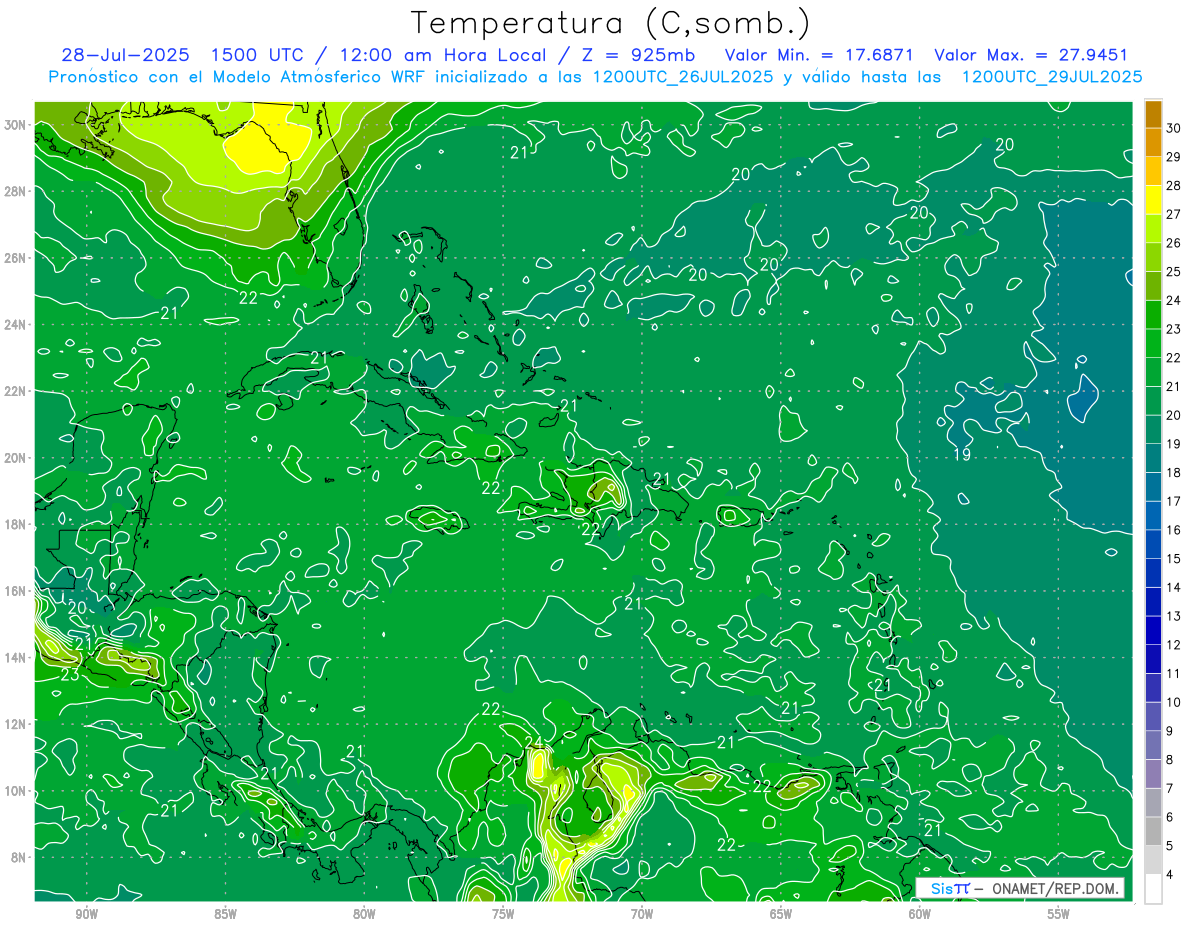Click the "65W" longitude label
The height and width of the screenshot is (927, 1200).
pyautogui.click(x=781, y=914)
